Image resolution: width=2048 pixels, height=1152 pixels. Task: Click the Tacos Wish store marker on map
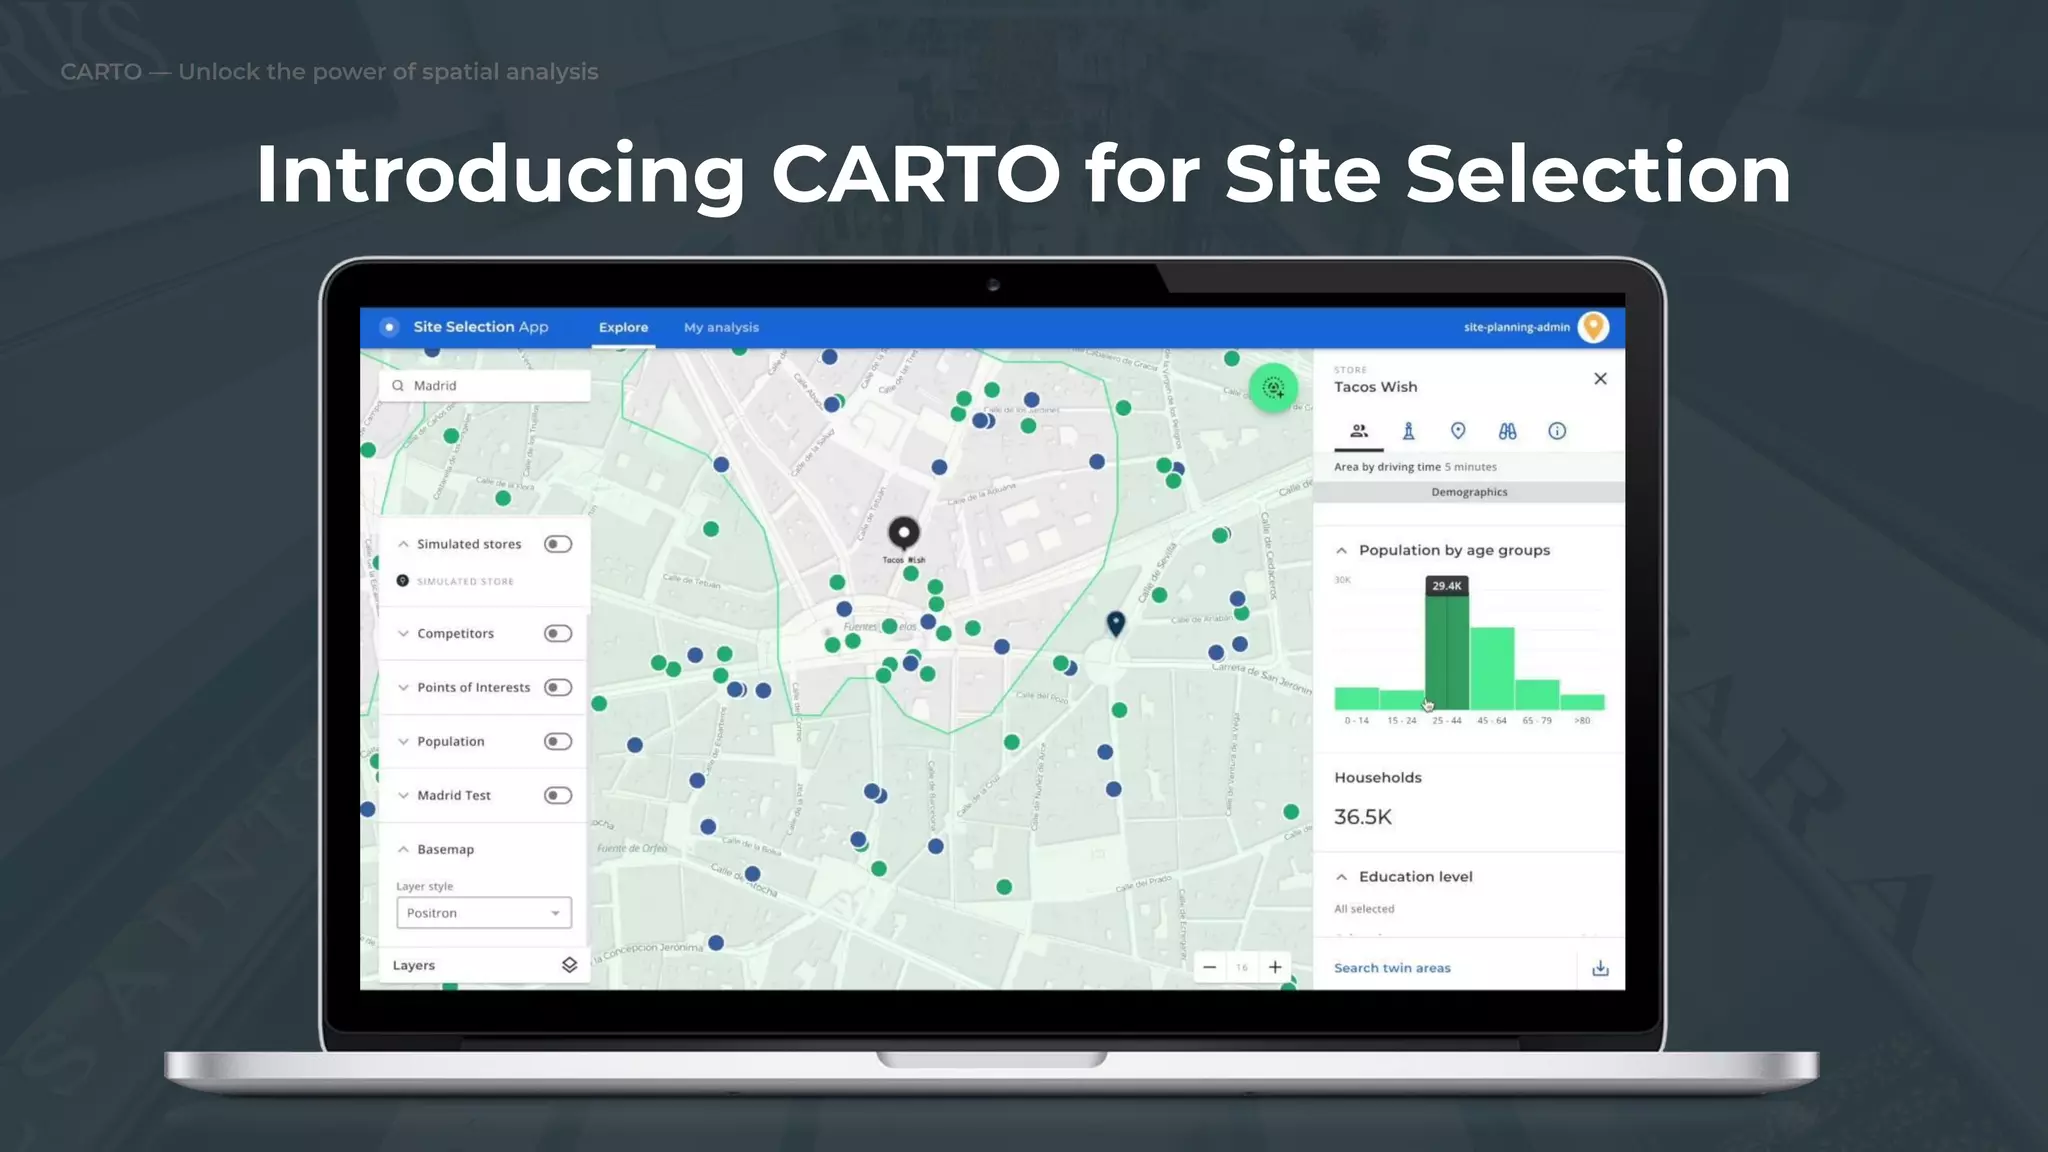coord(904,533)
